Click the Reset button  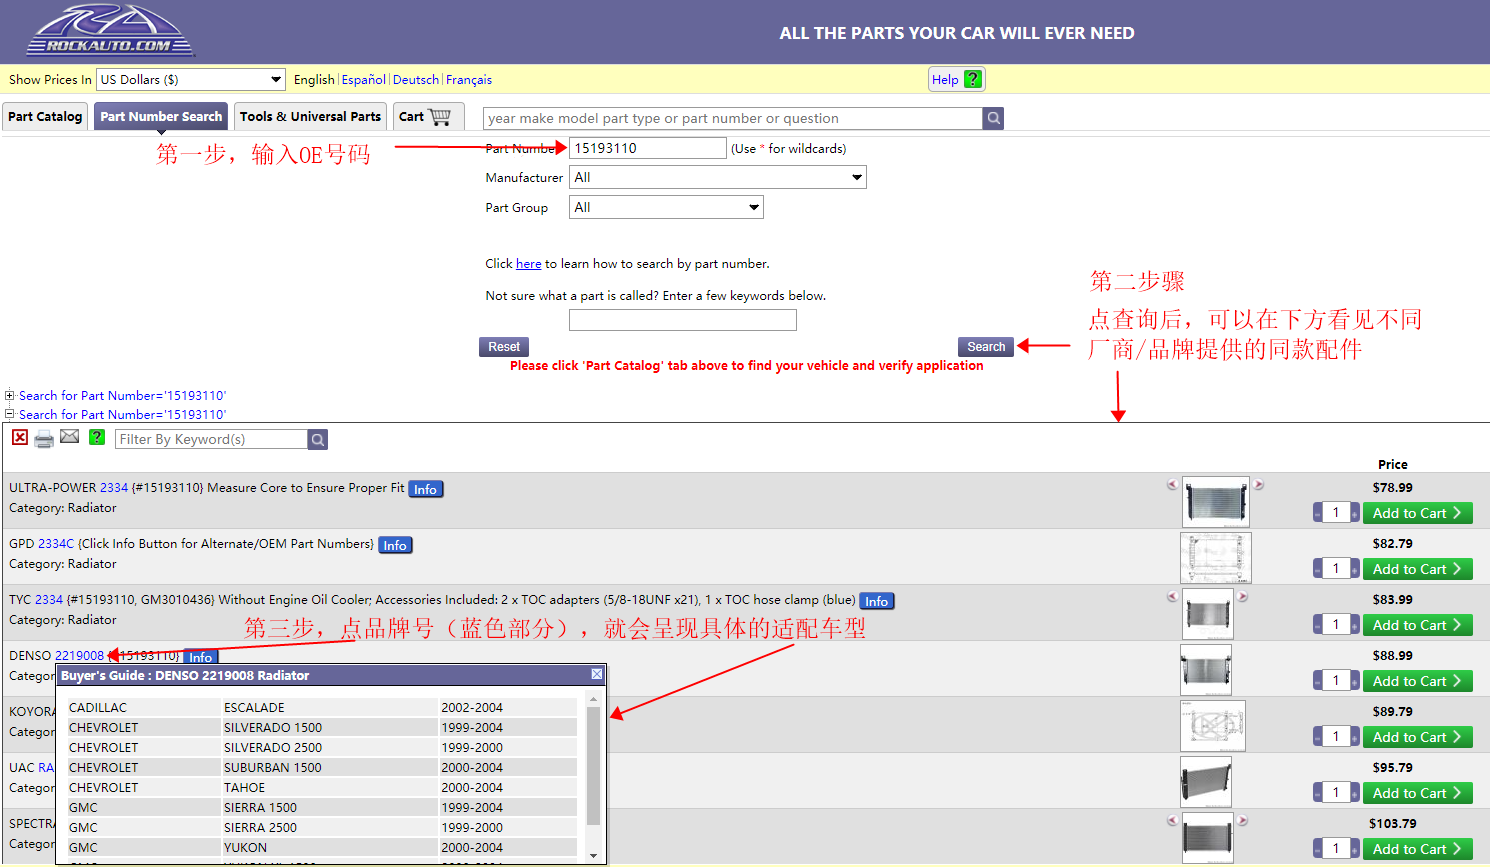coord(504,347)
